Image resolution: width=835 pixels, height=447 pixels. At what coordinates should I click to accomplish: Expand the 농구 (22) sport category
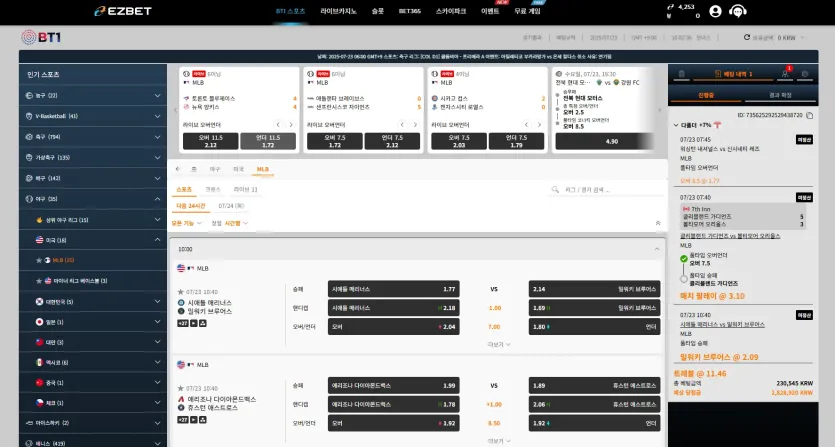pyautogui.click(x=93, y=95)
